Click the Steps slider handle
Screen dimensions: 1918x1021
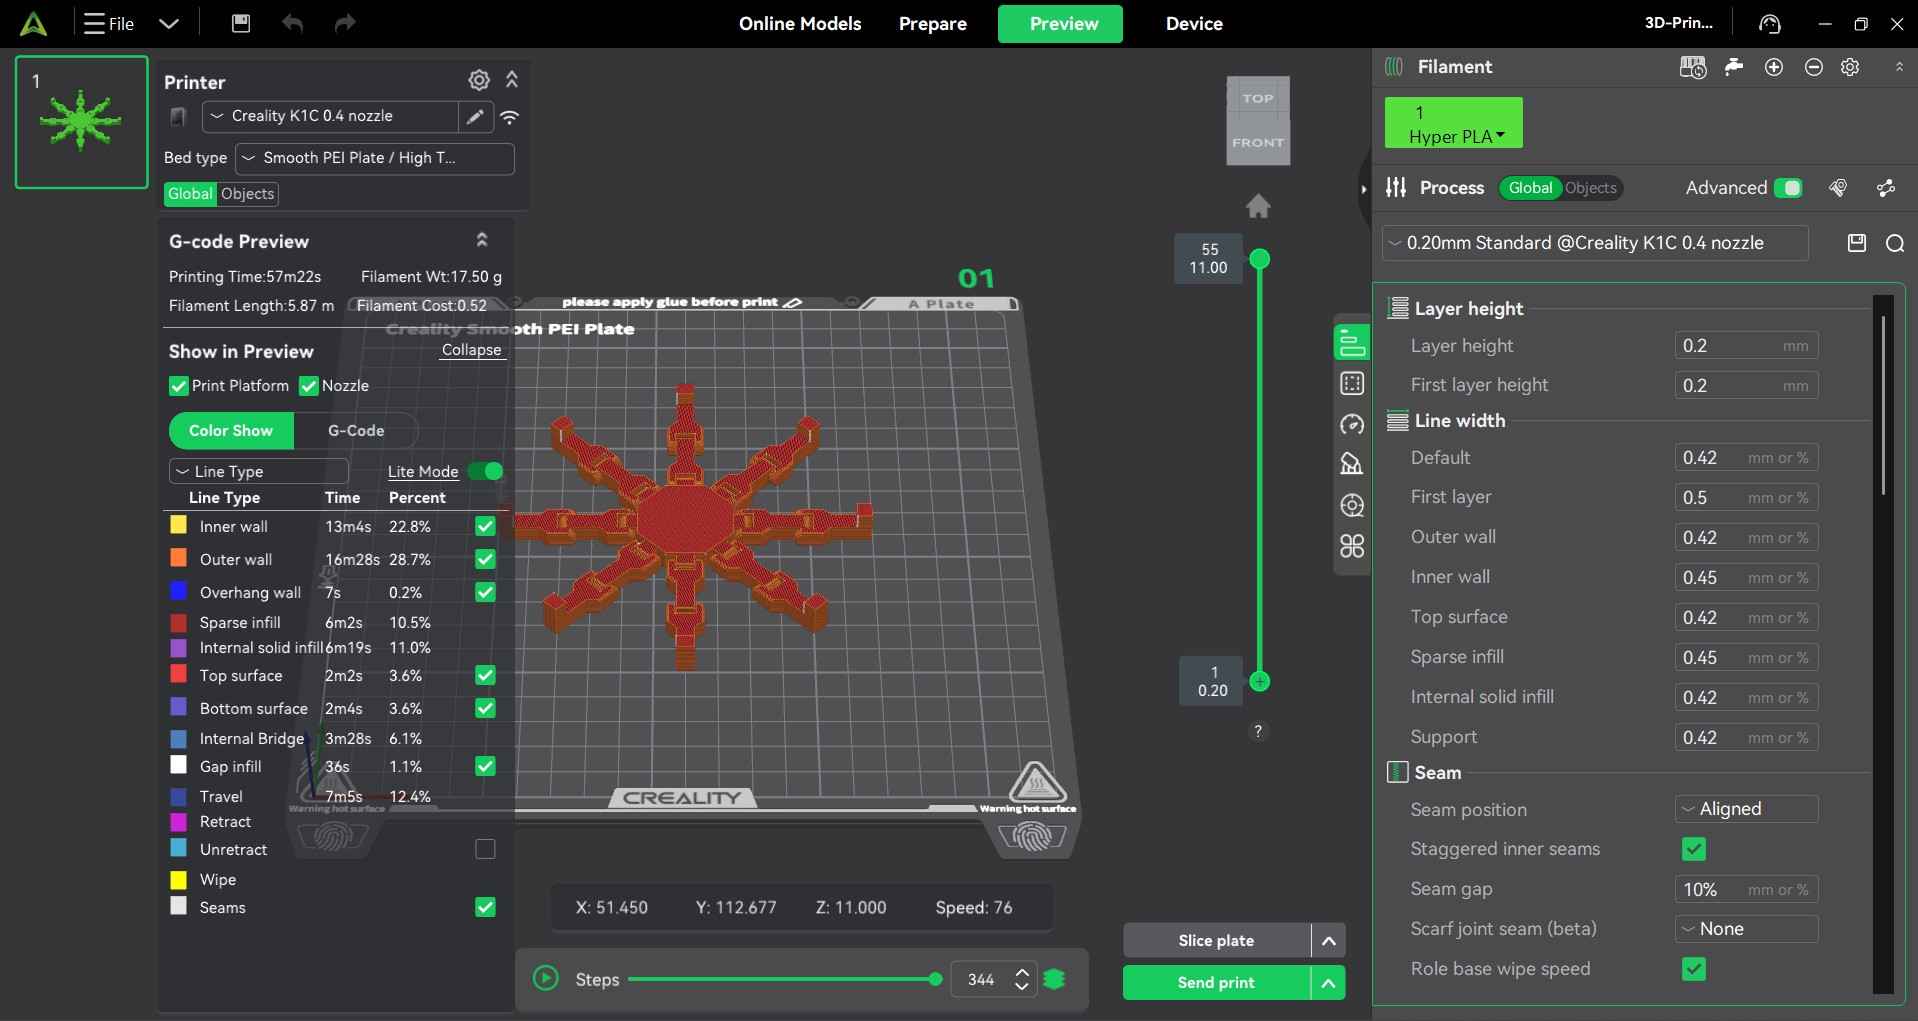click(x=935, y=980)
